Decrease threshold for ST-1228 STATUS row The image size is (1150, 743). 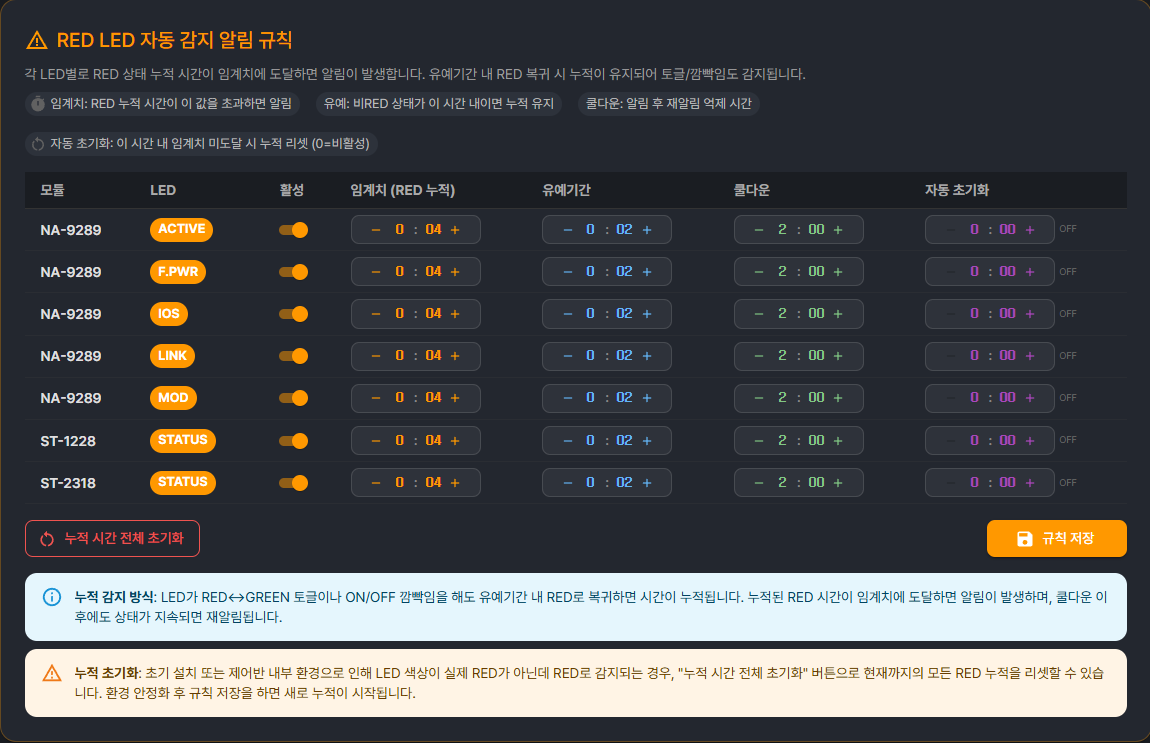376,440
